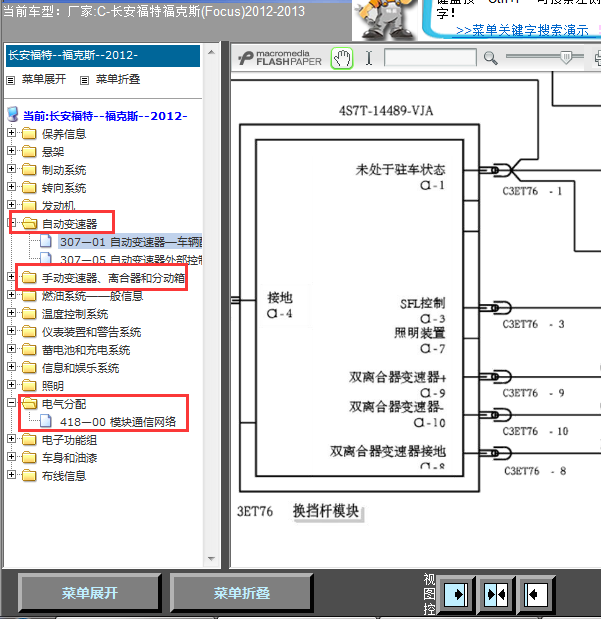601x619 pixels.
Task: Click the open 电气分配 folder icon
Action: [29, 403]
